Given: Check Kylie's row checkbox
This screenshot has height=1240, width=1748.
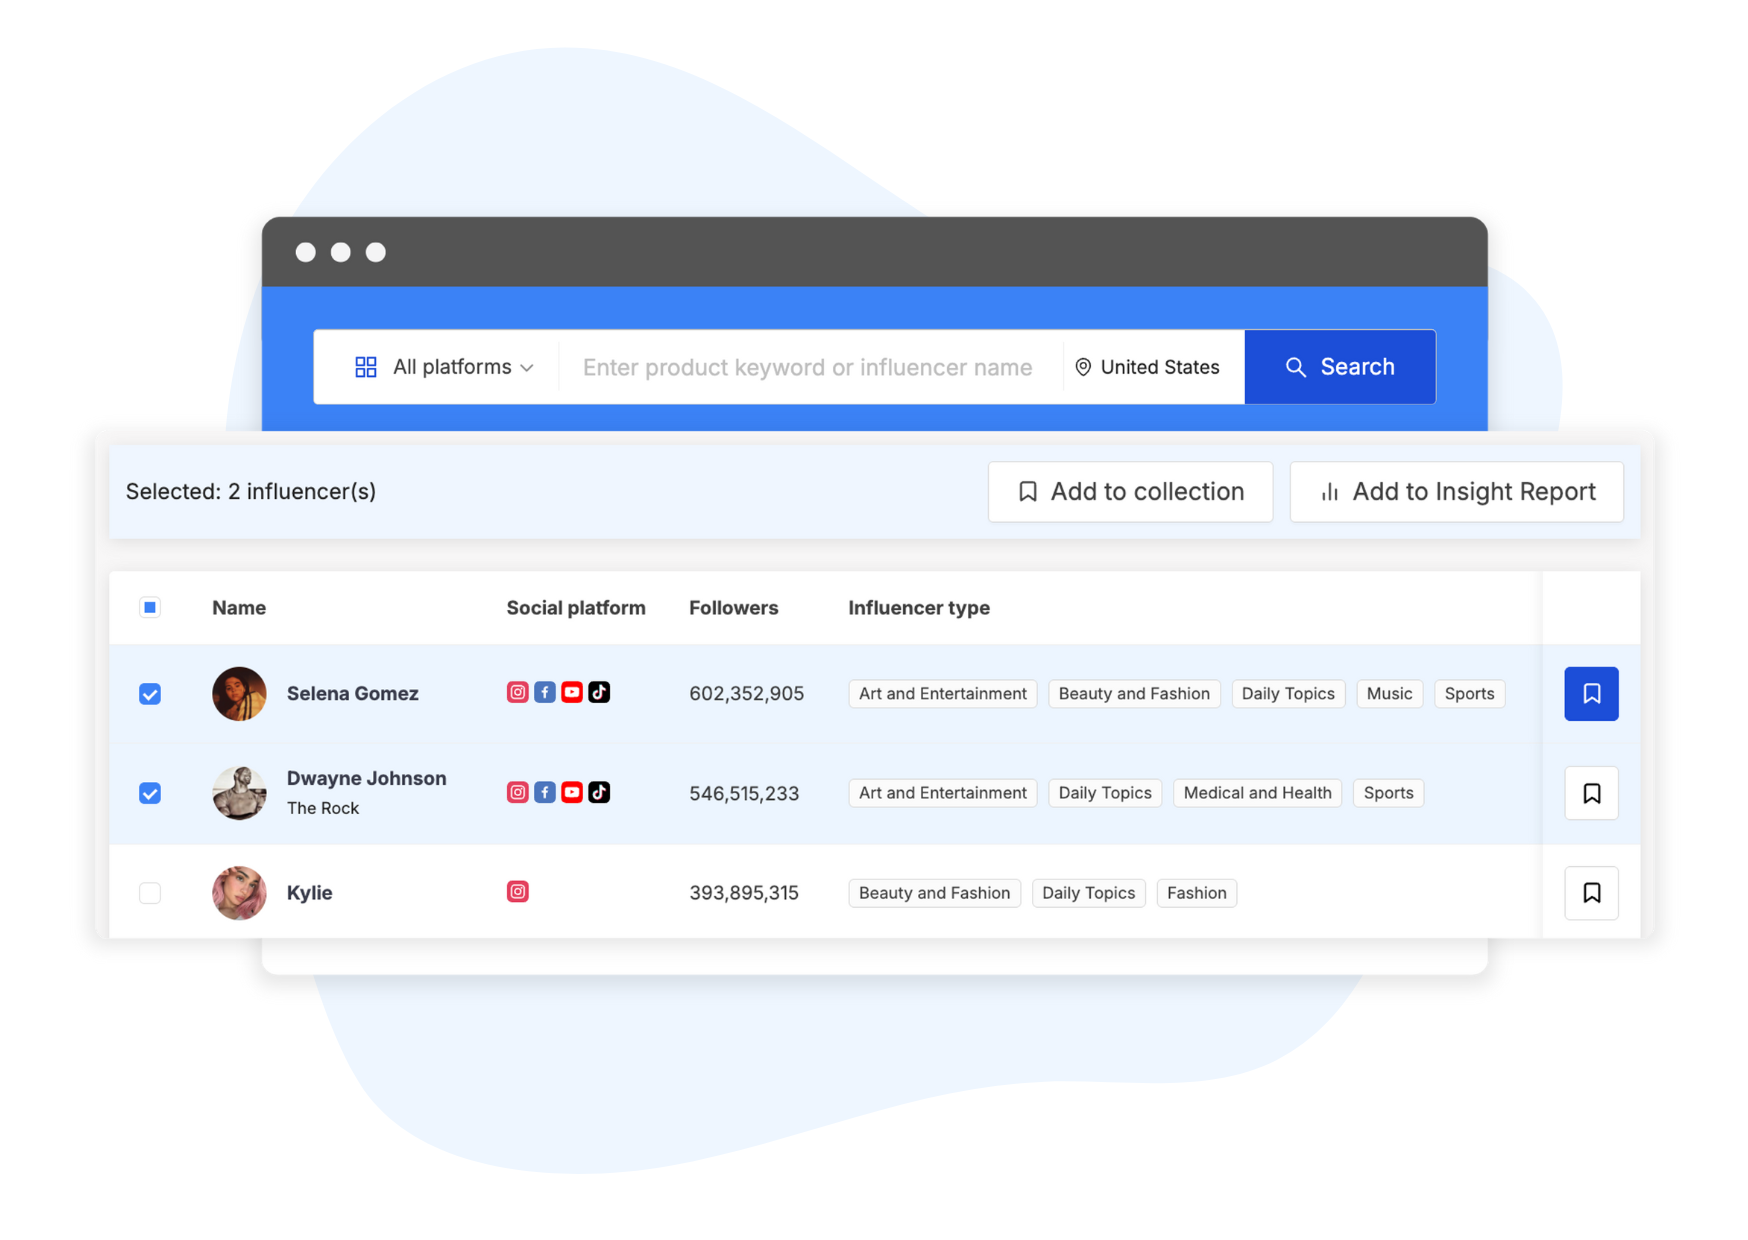Looking at the screenshot, I should point(150,892).
